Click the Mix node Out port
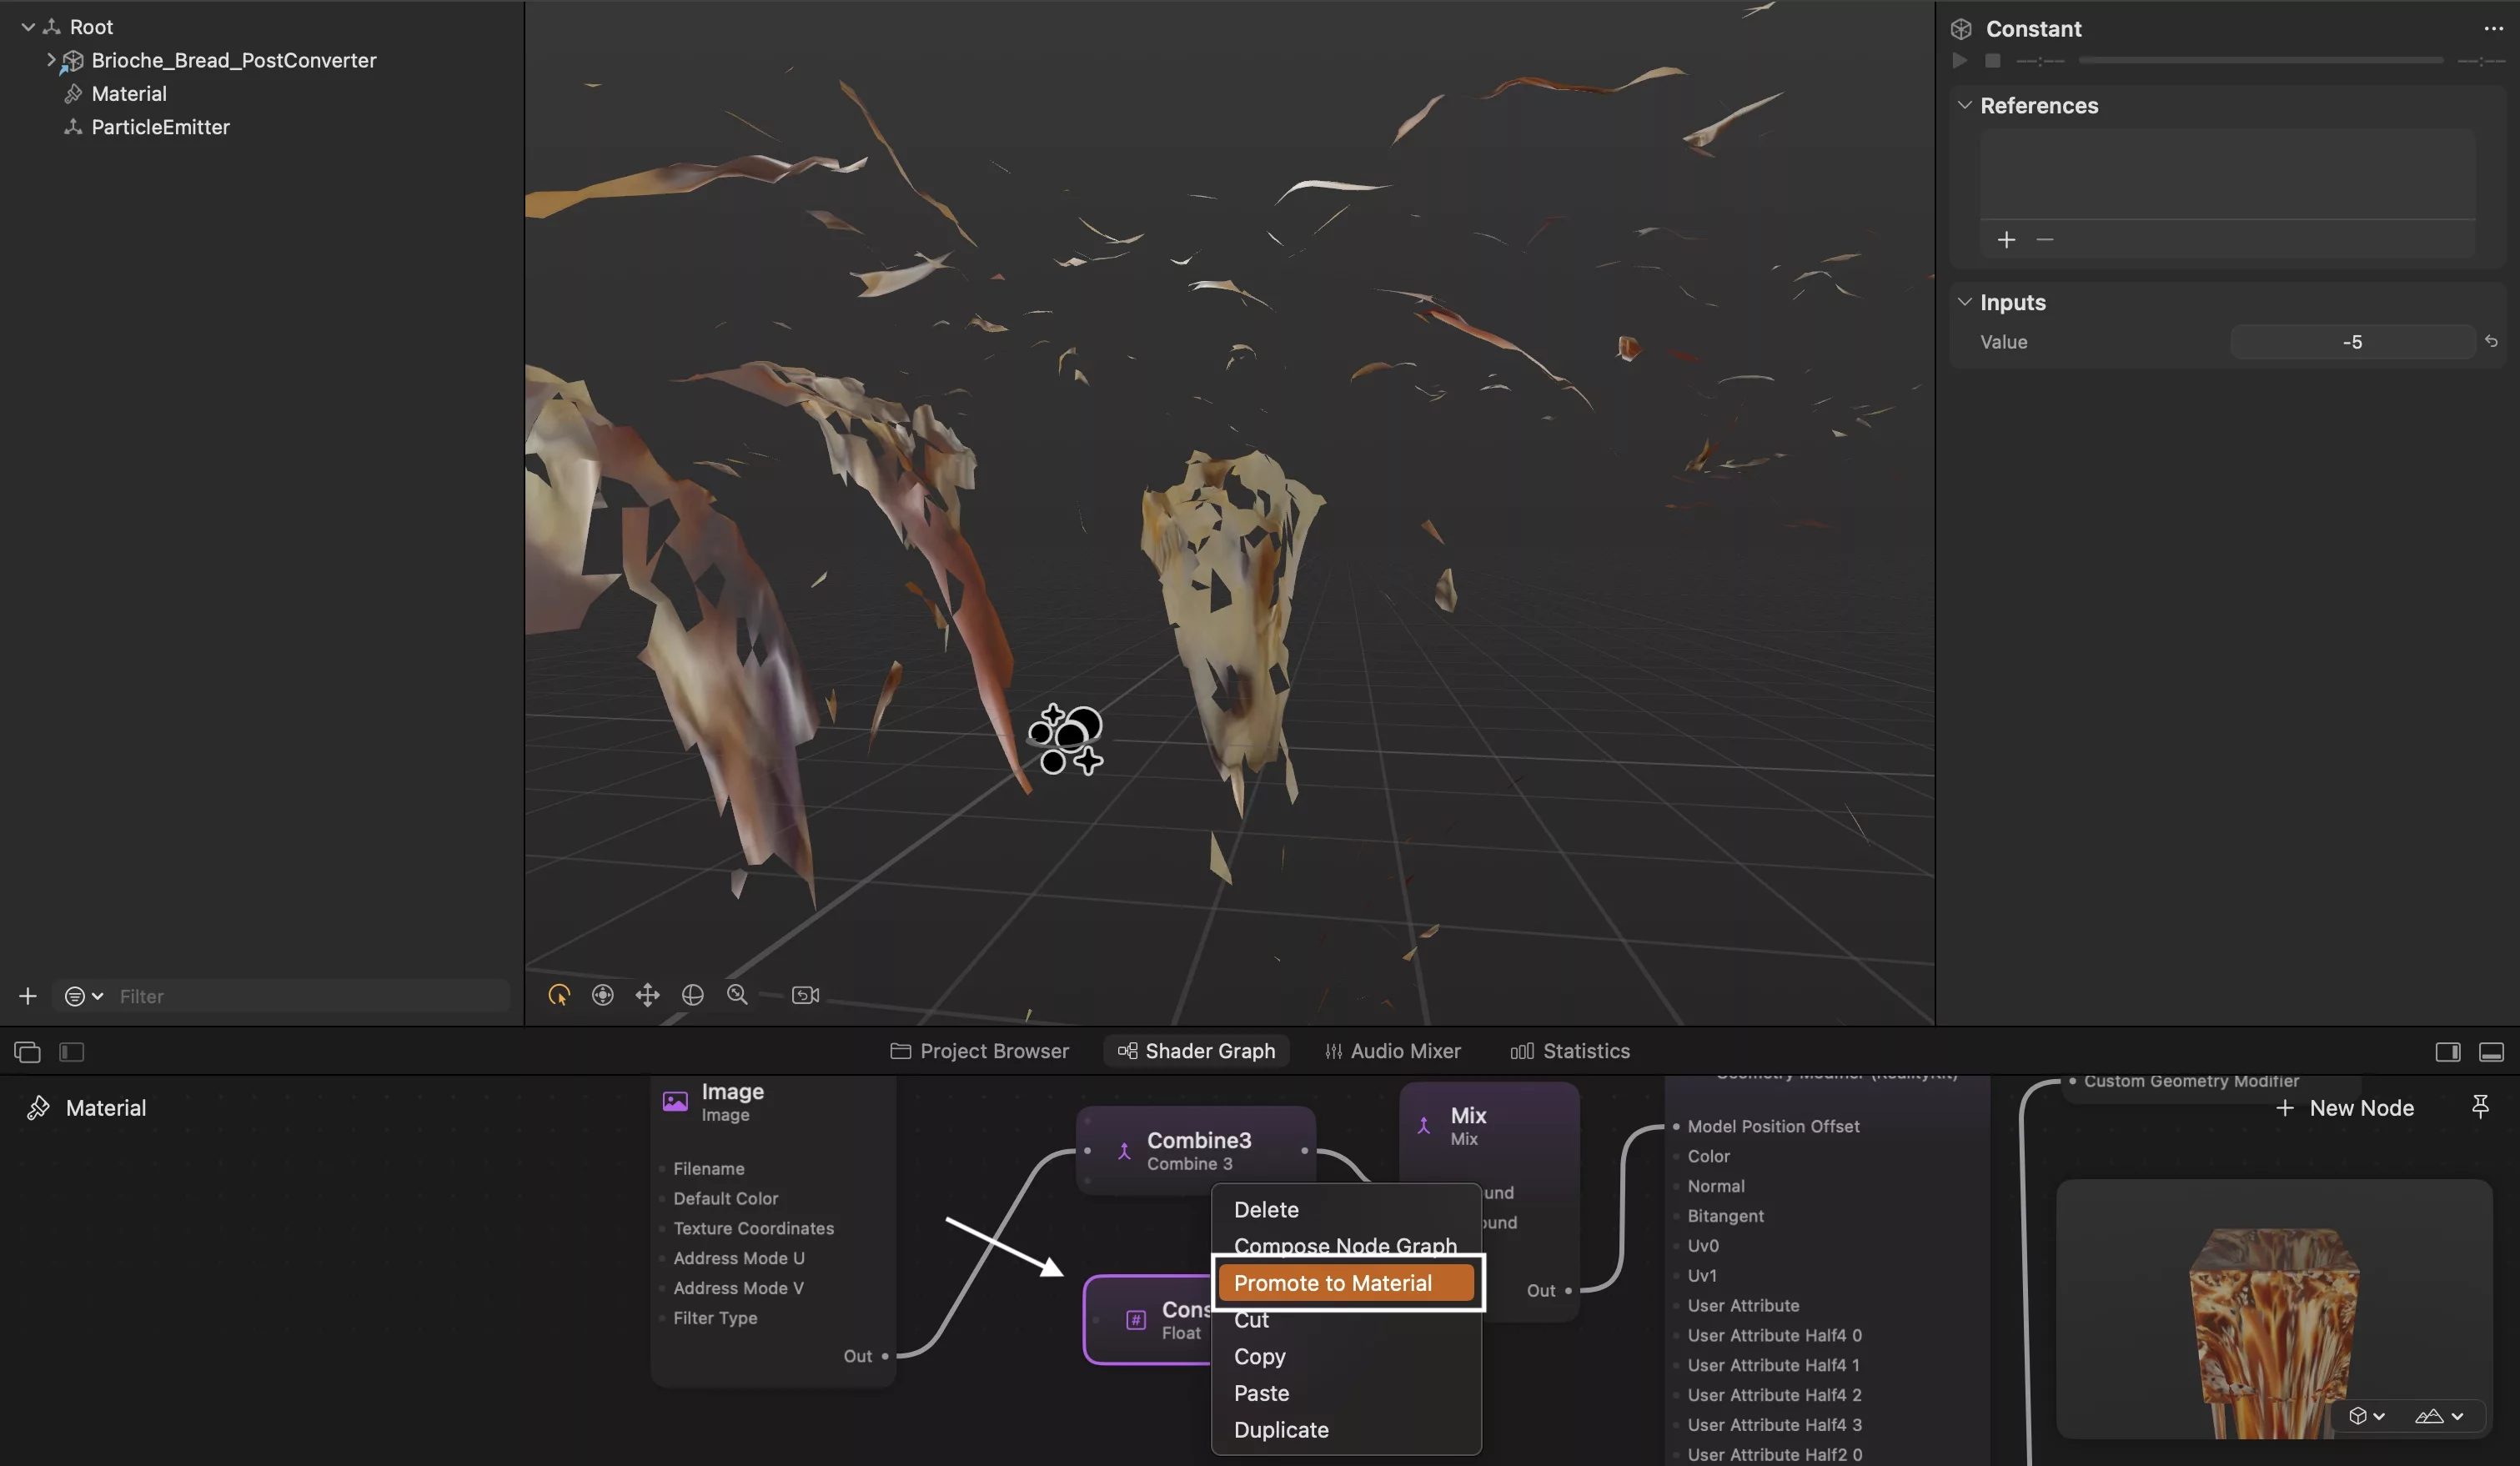The image size is (2520, 1466). (1567, 1291)
